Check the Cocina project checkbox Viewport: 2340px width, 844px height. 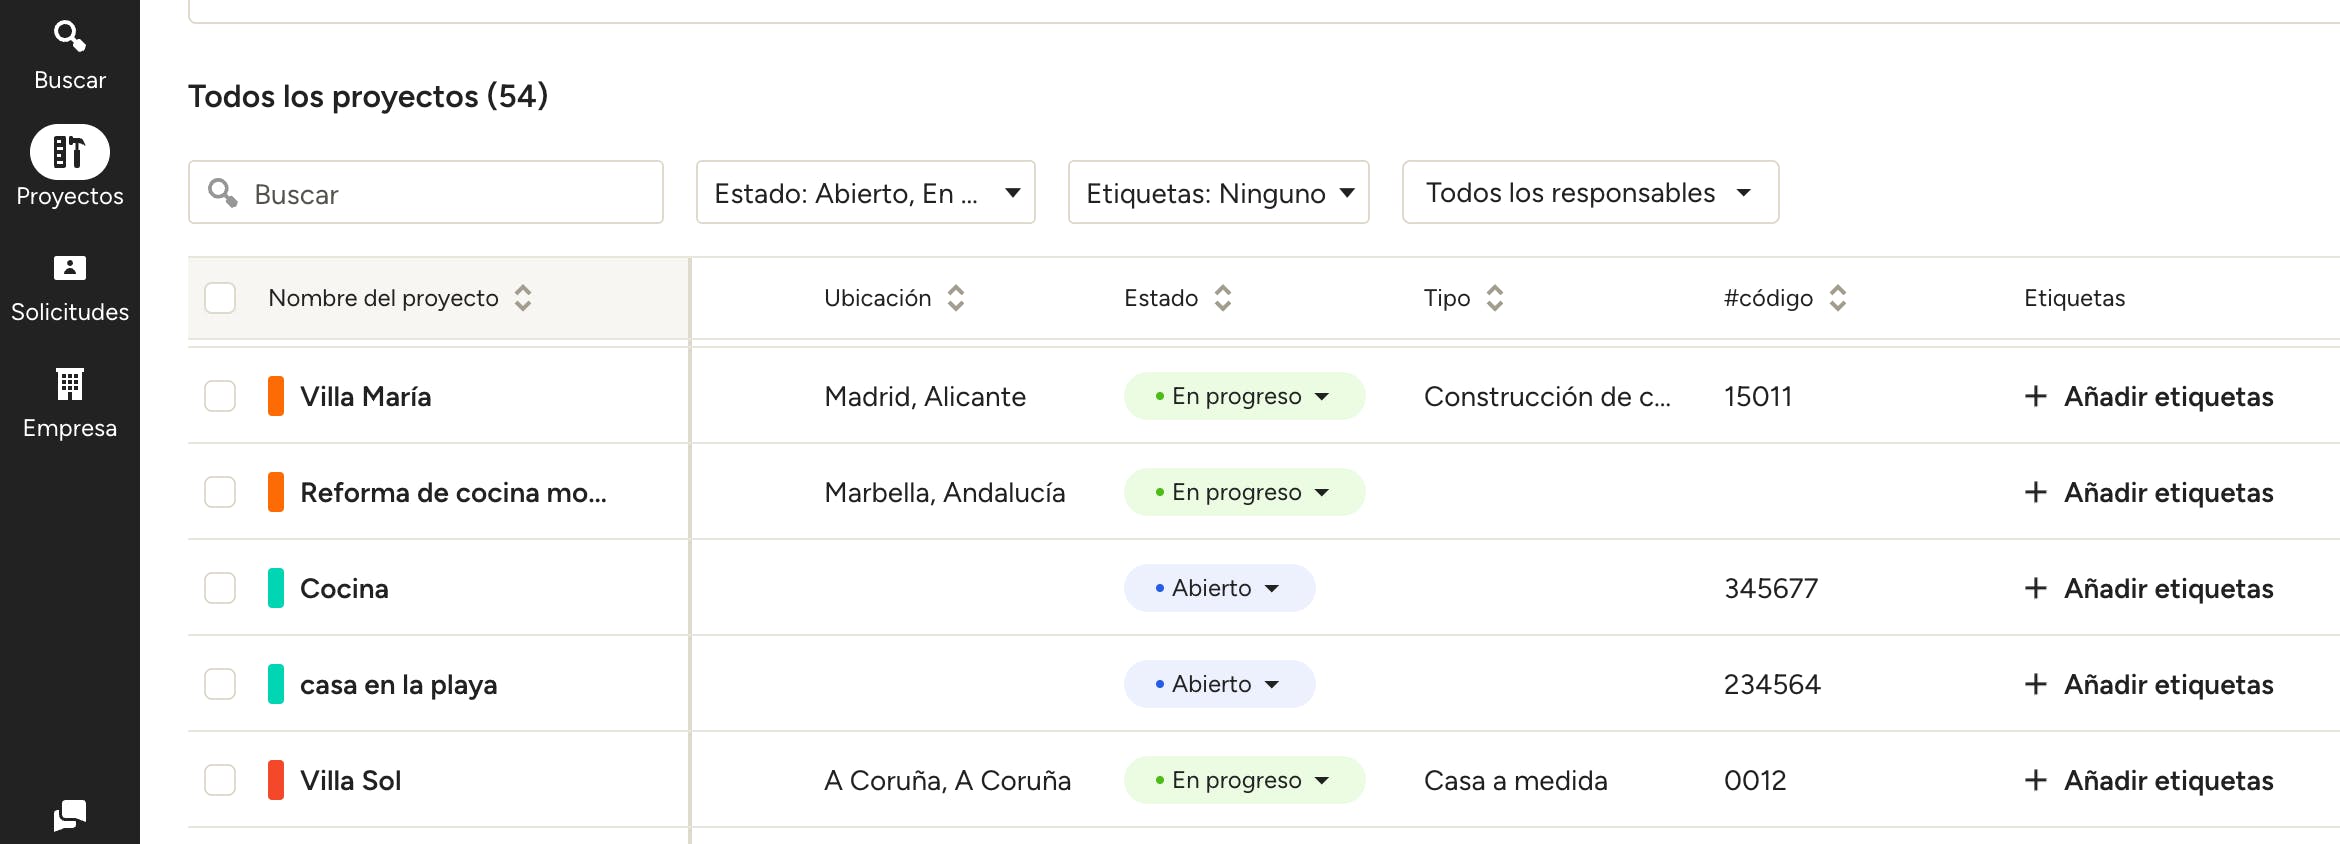pos(220,588)
